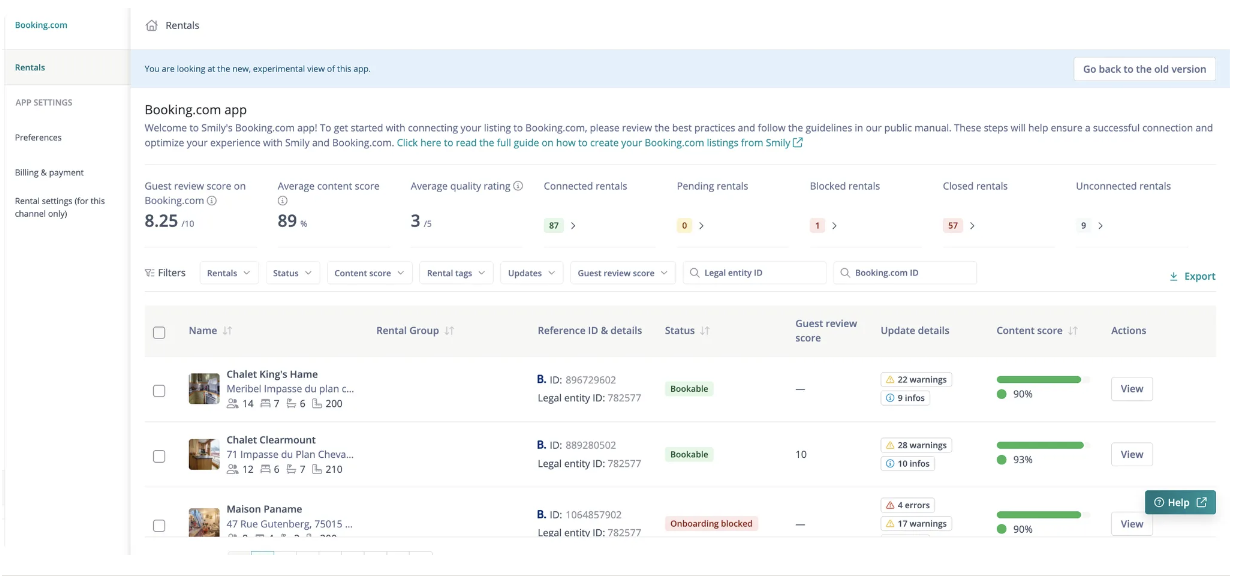Open the Rental tags filter dropdown
The width and height of the screenshot is (1236, 588).
tap(456, 273)
